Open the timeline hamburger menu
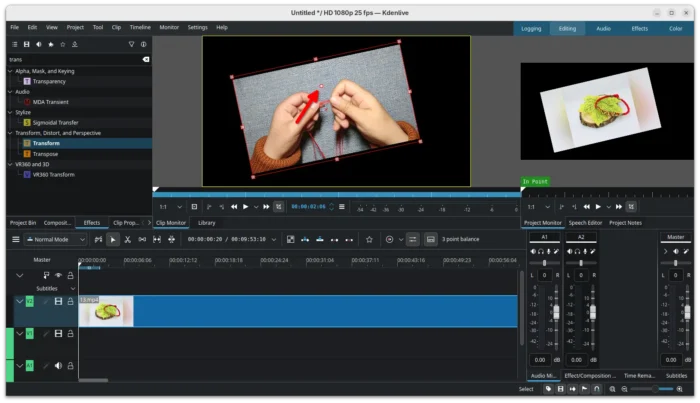 tap(15, 239)
